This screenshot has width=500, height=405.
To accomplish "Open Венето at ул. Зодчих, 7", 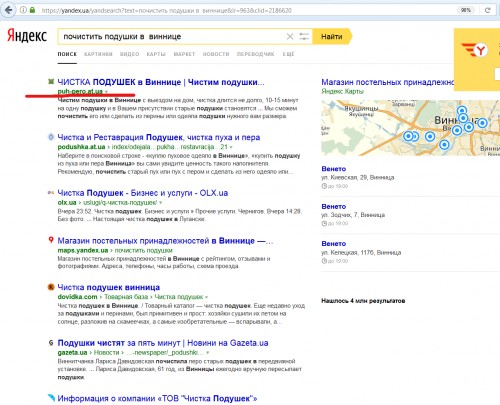I will point(334,207).
